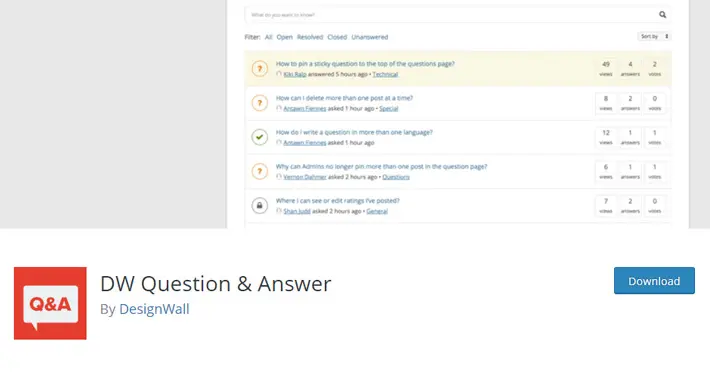
Task: Select the Open filter
Action: (284, 37)
